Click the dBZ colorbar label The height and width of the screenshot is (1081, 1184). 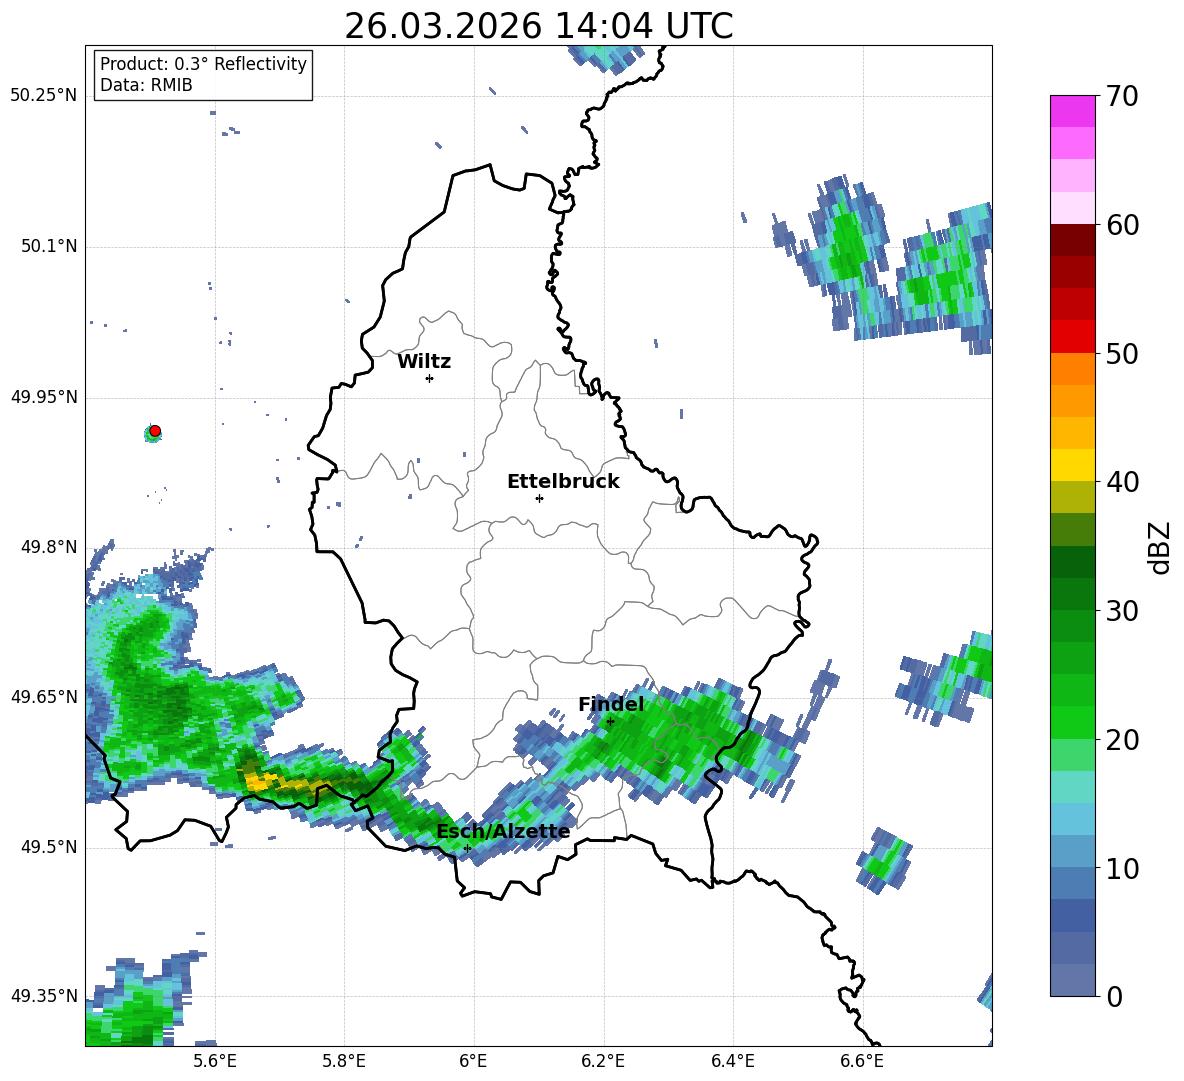coord(1161,547)
